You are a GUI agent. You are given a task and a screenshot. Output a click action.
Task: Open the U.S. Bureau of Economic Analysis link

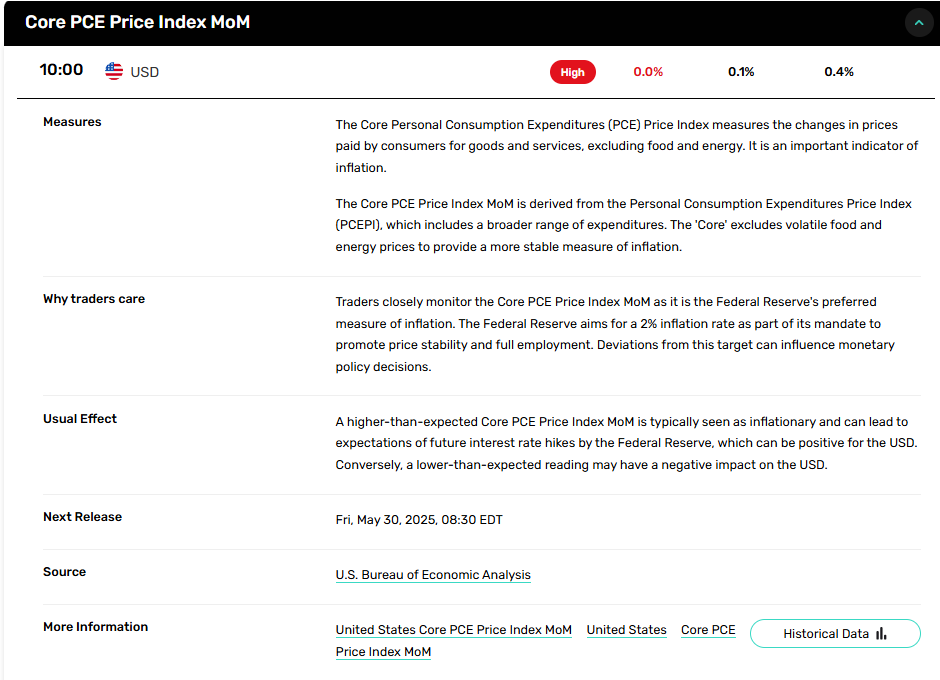[433, 575]
